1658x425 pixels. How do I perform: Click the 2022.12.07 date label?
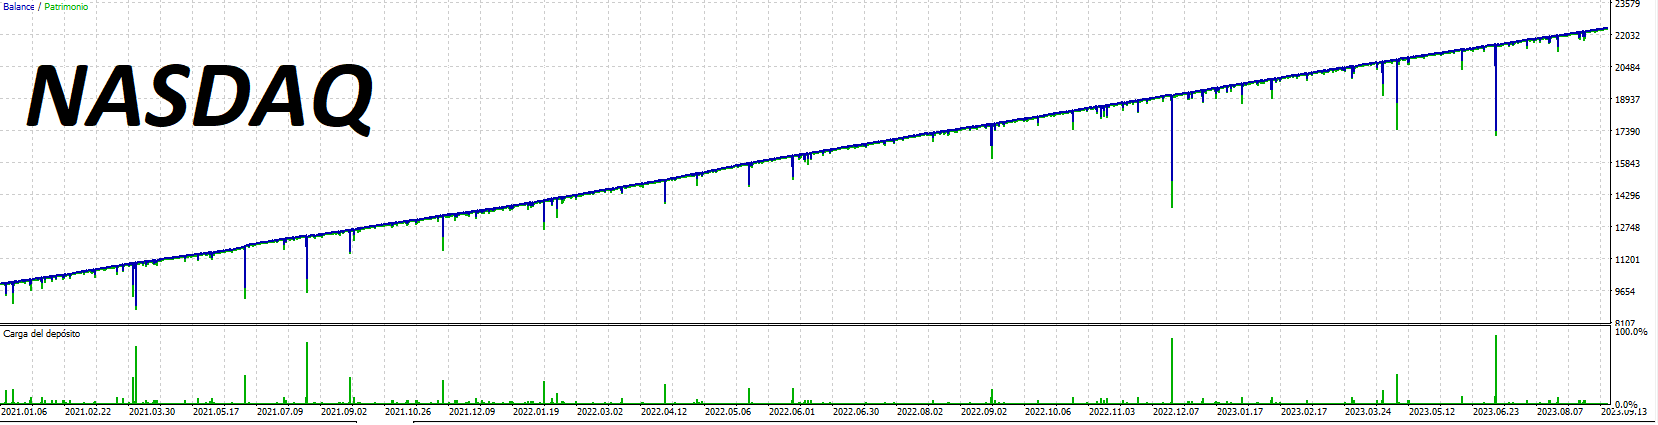tap(1176, 411)
